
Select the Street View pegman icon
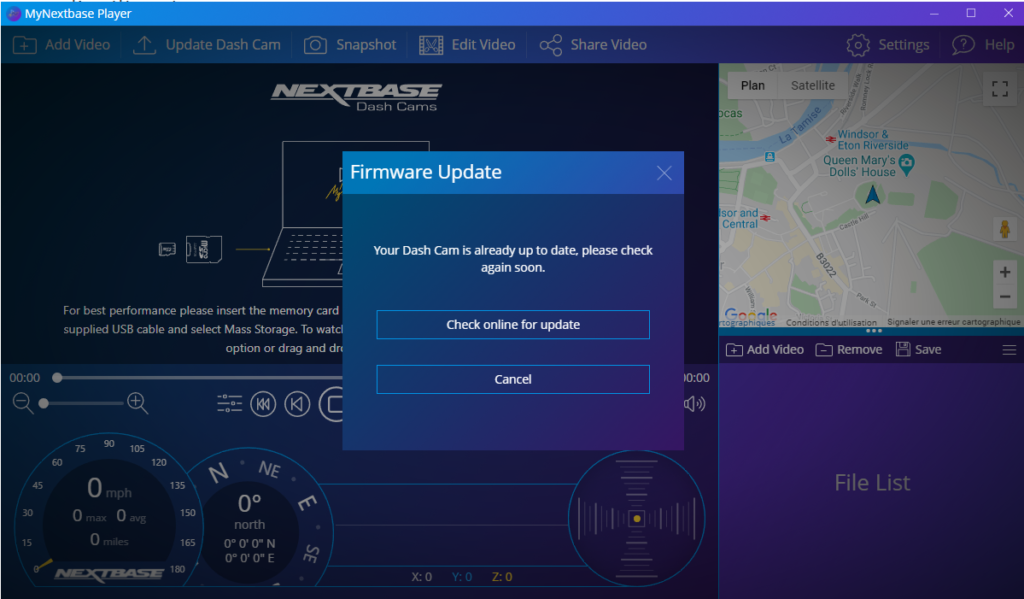pos(1004,229)
